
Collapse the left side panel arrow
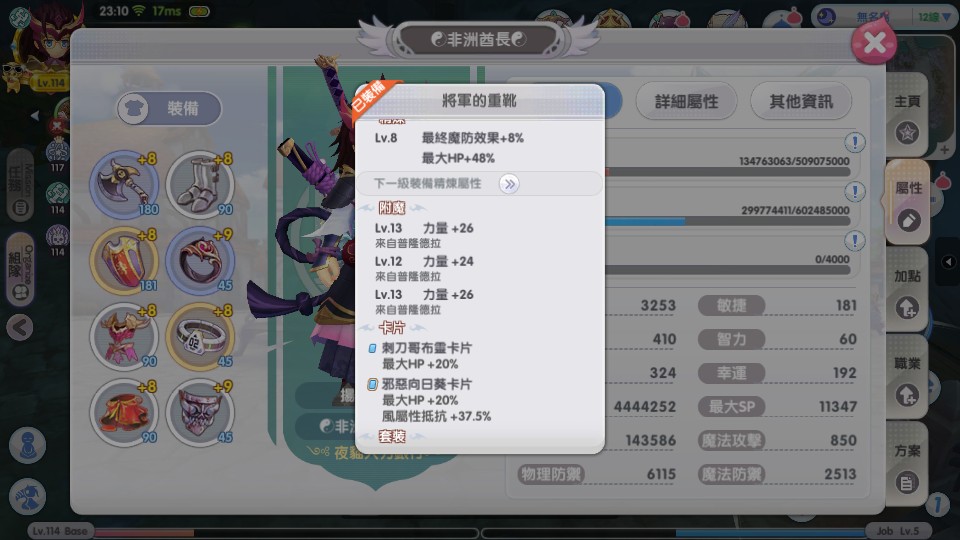coord(20,328)
